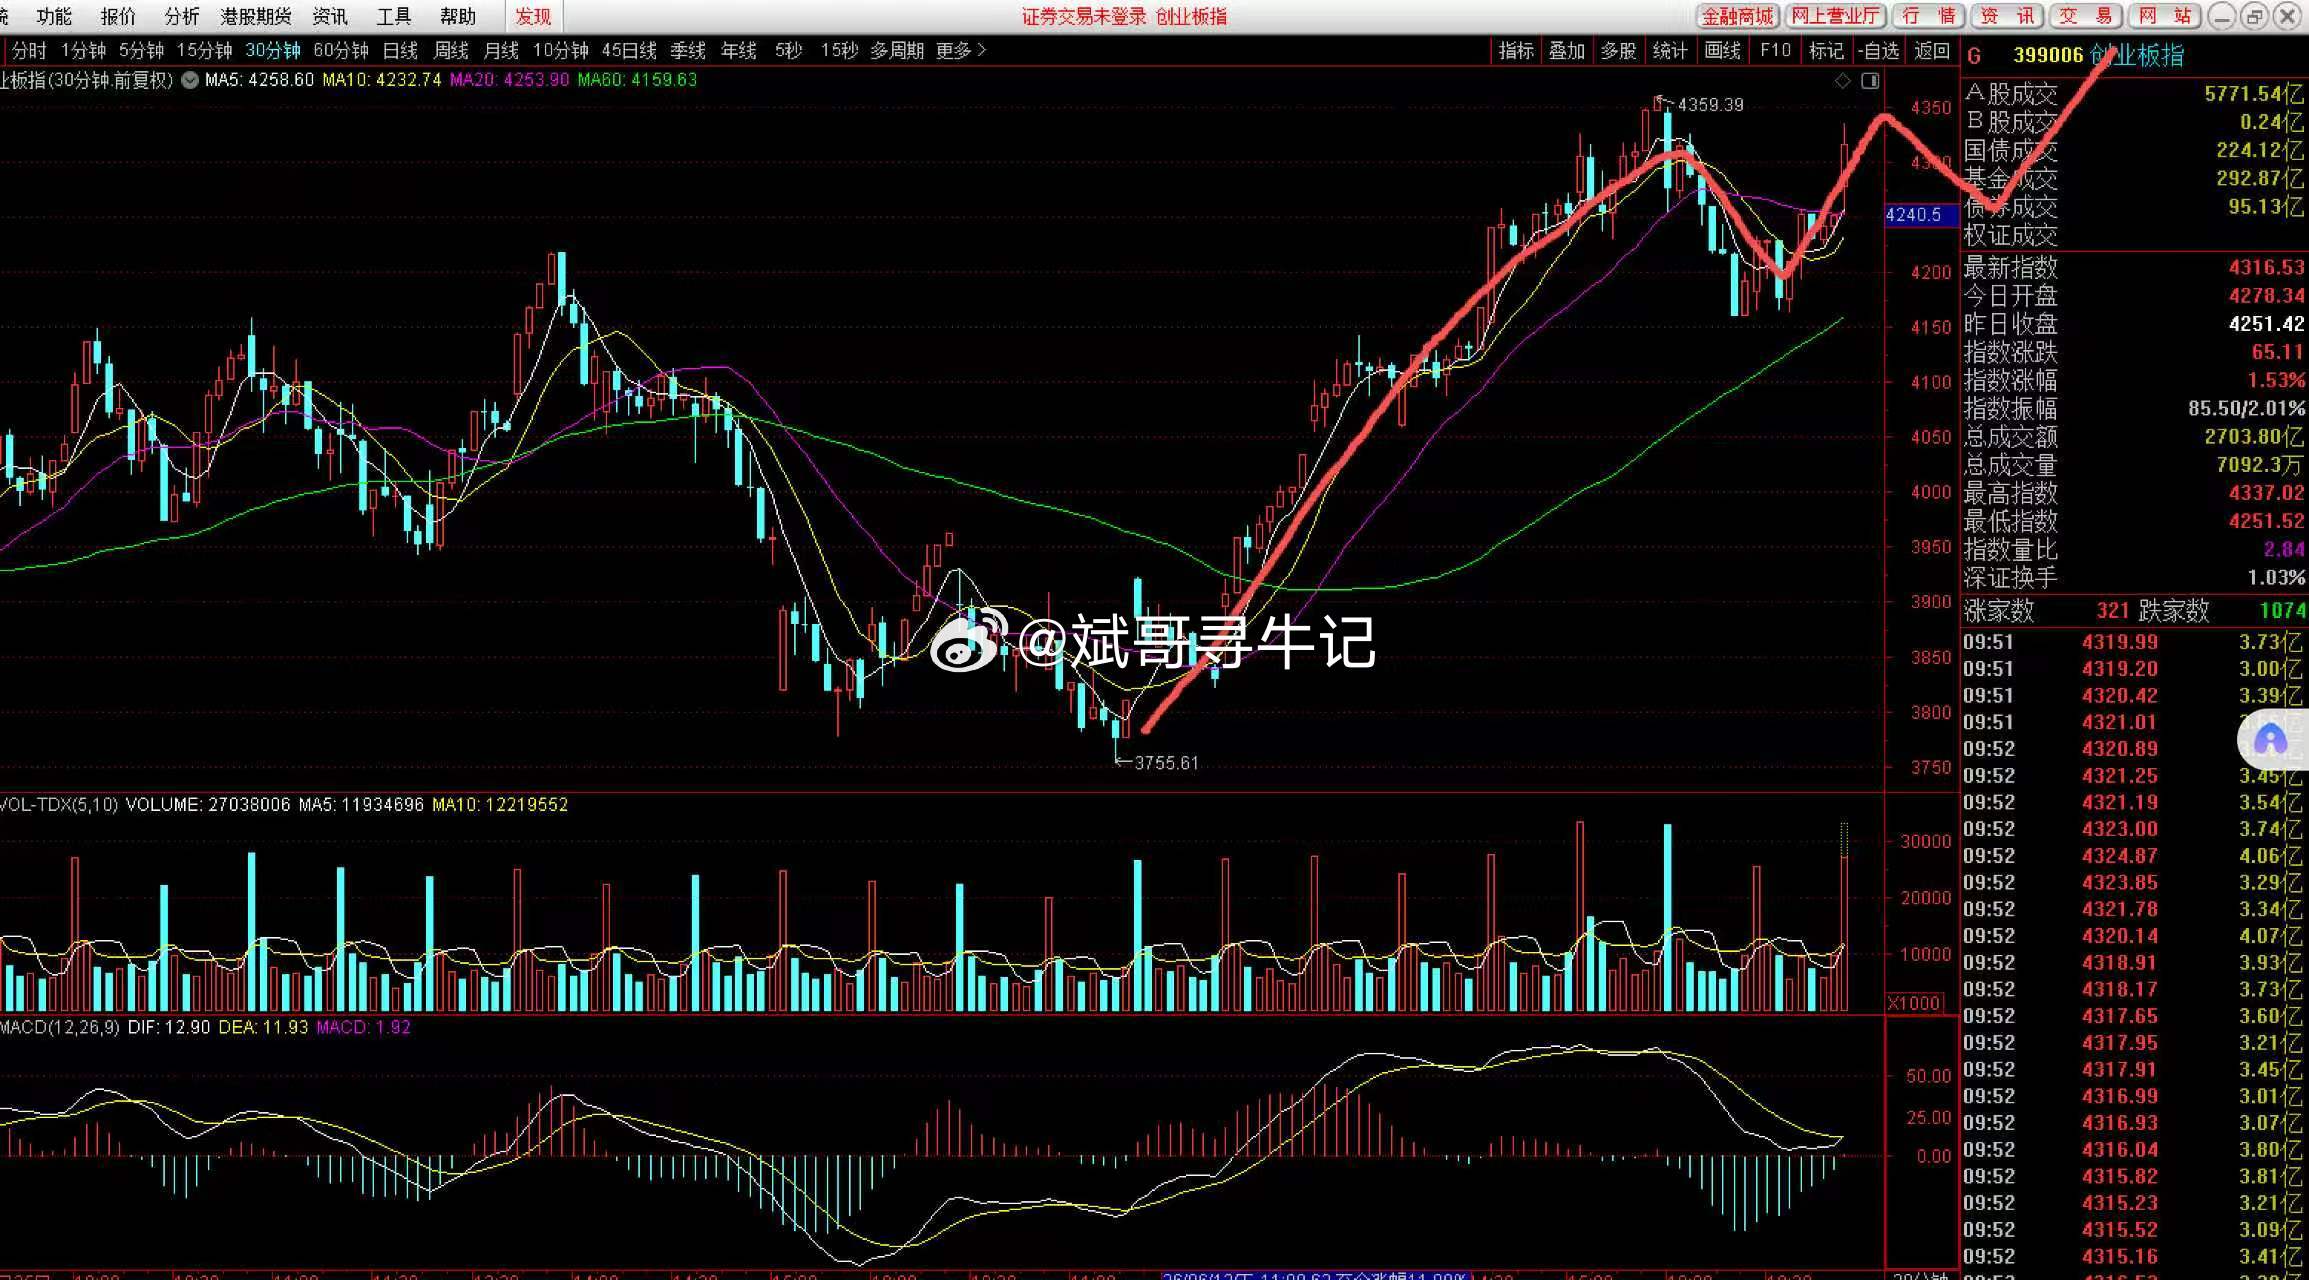Click the 金融商城 button
Image resolution: width=2309 pixels, height=1280 pixels.
[1737, 16]
